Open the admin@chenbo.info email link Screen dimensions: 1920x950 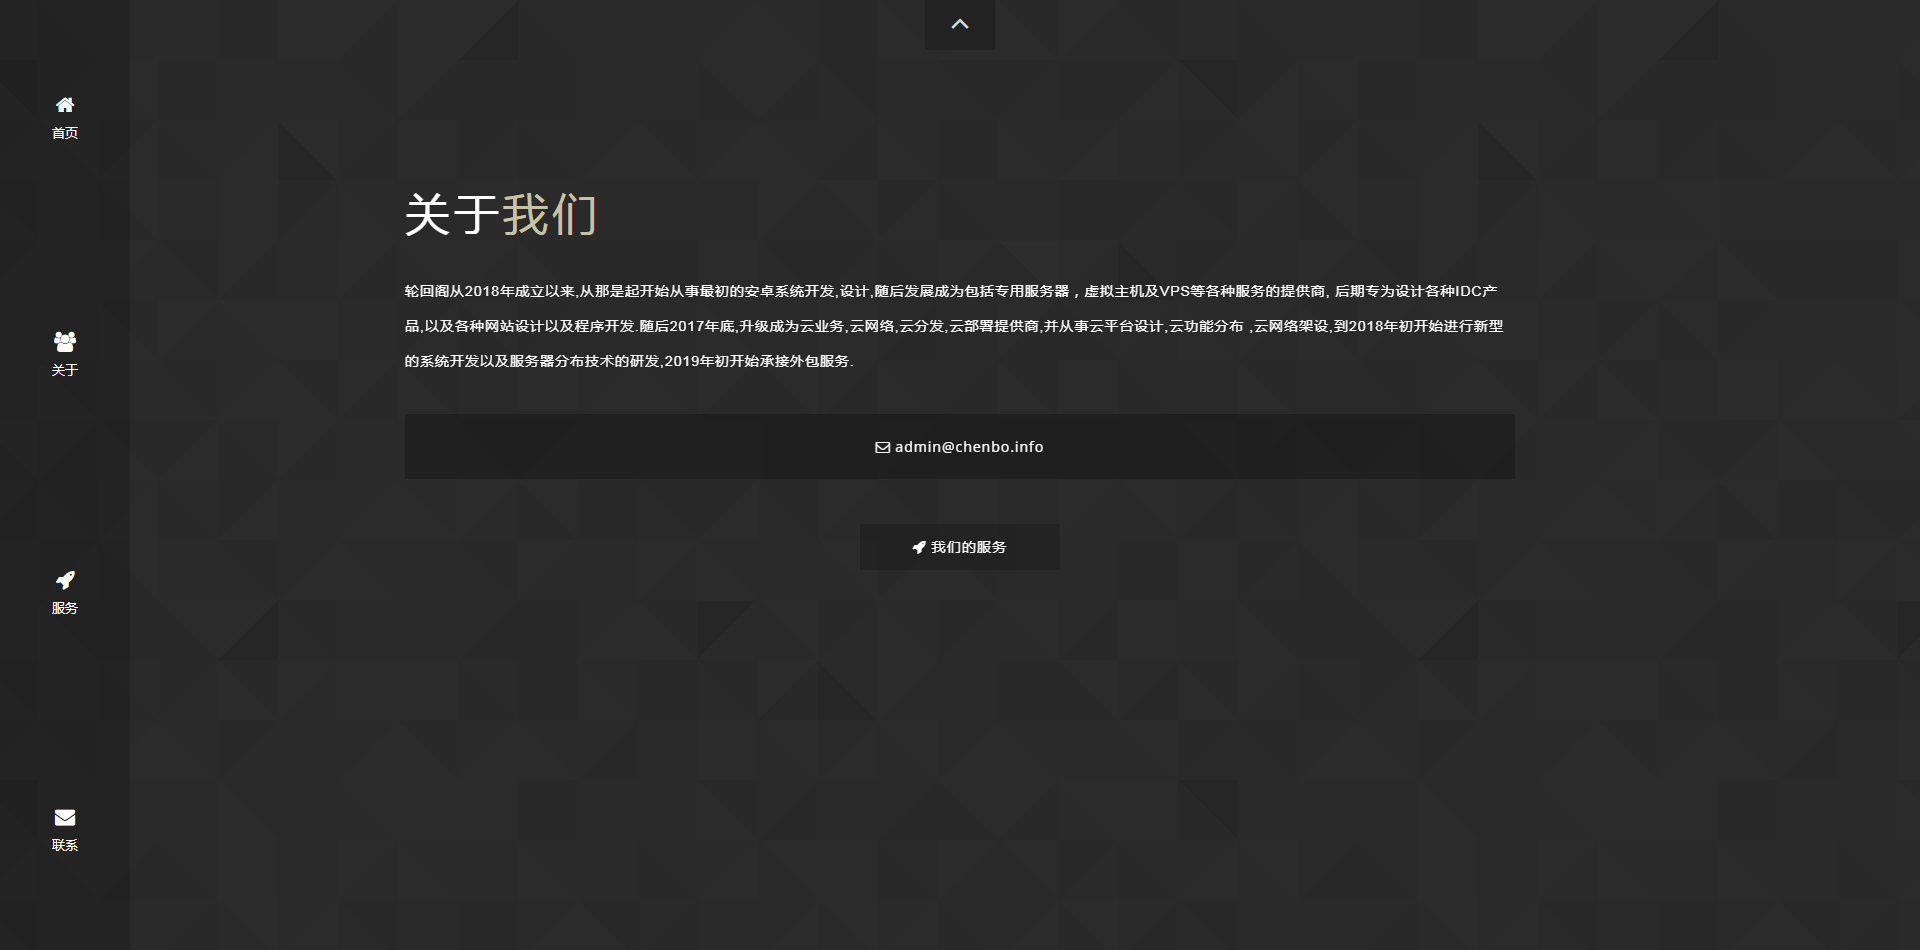pos(968,447)
